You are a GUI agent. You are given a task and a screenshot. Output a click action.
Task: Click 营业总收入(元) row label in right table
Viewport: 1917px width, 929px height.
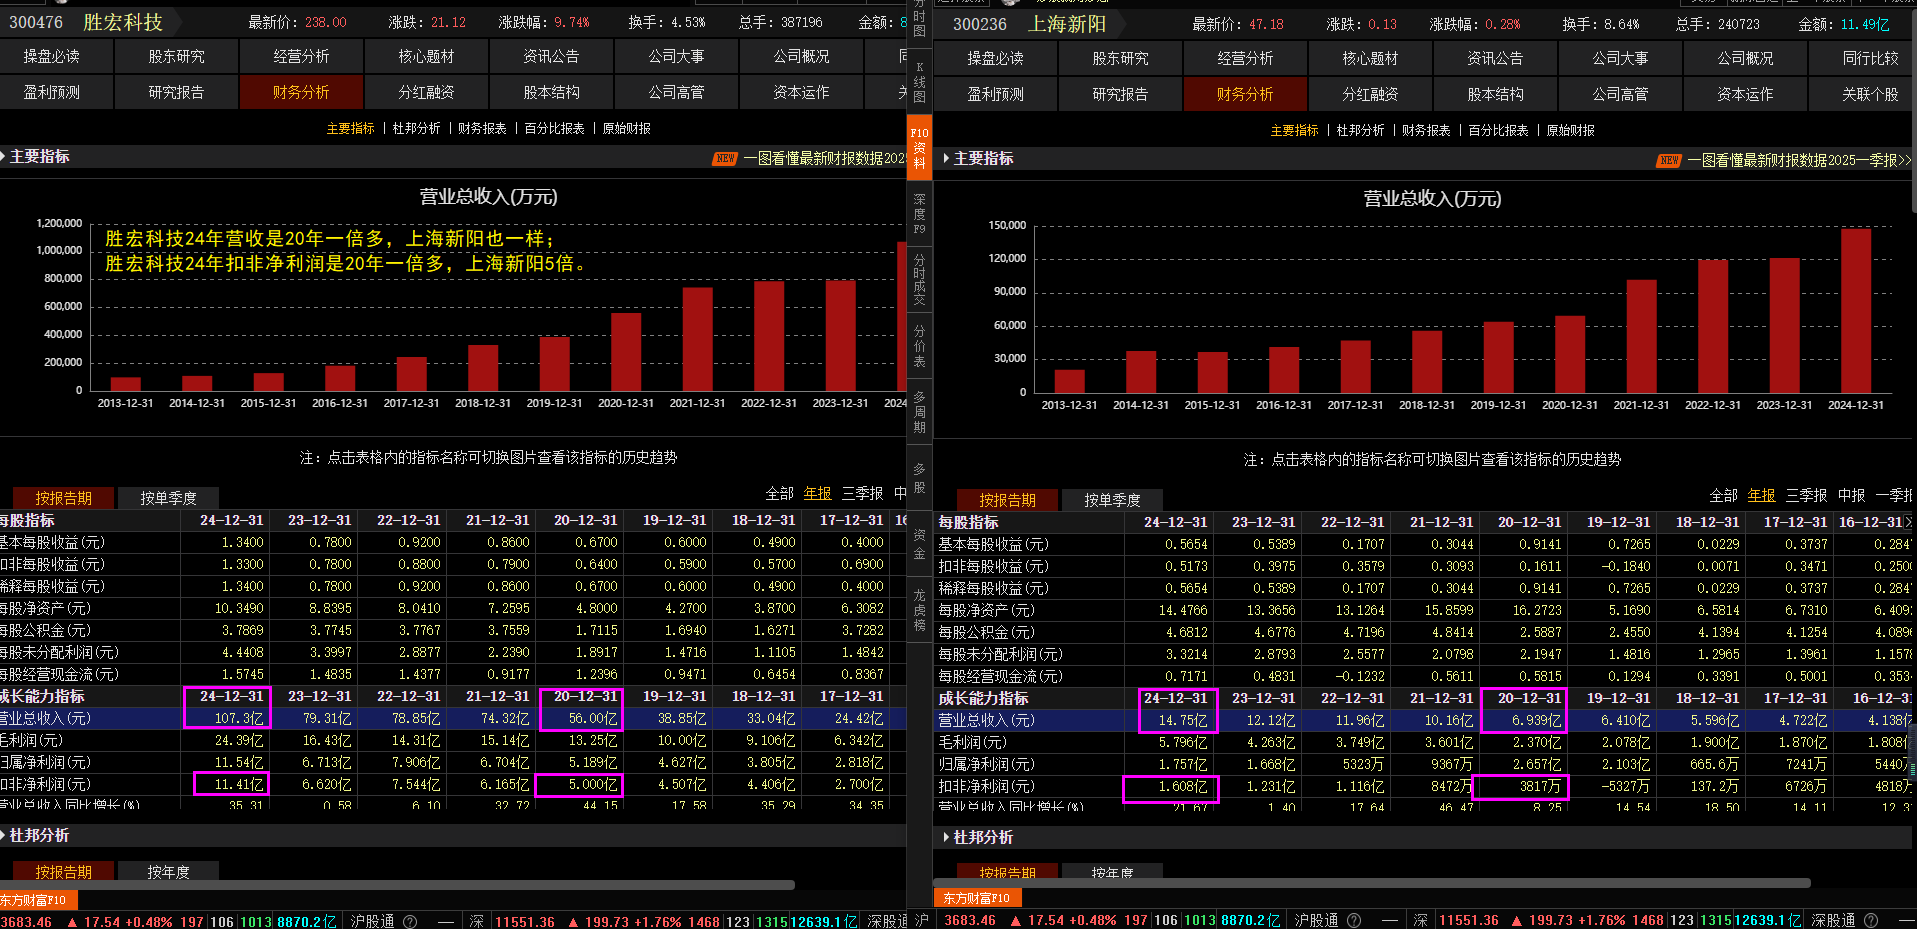986,720
